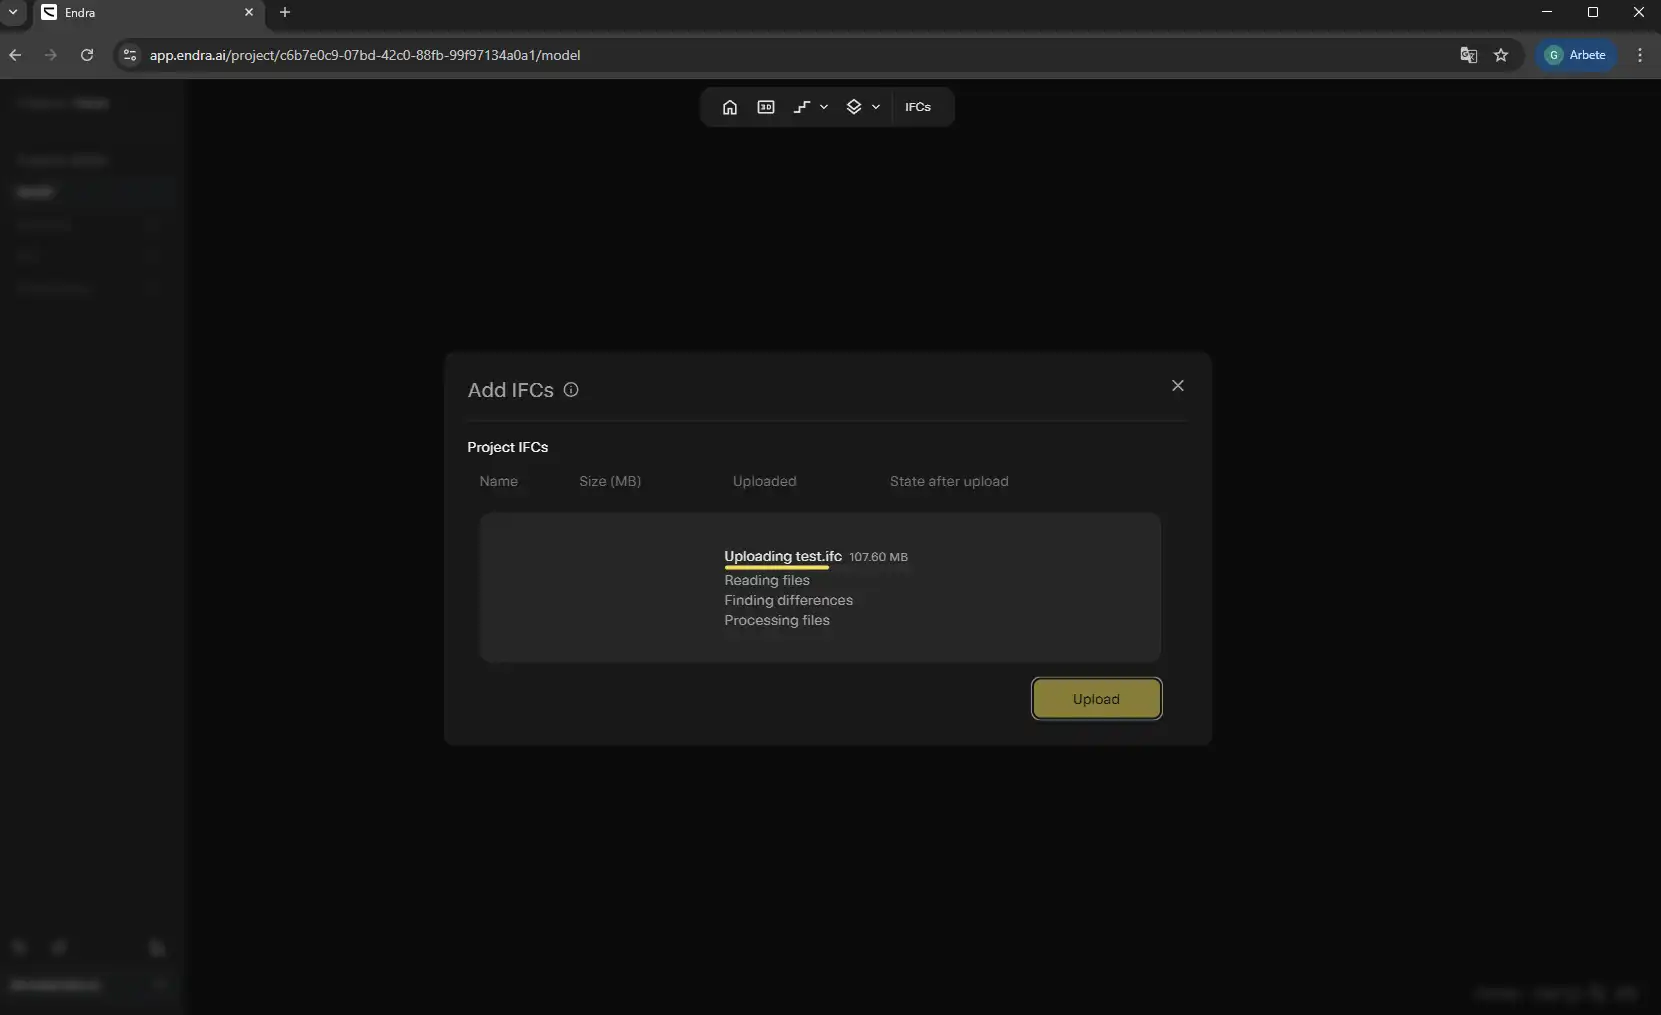Open the Chrome three-dot menu

(x=1639, y=55)
